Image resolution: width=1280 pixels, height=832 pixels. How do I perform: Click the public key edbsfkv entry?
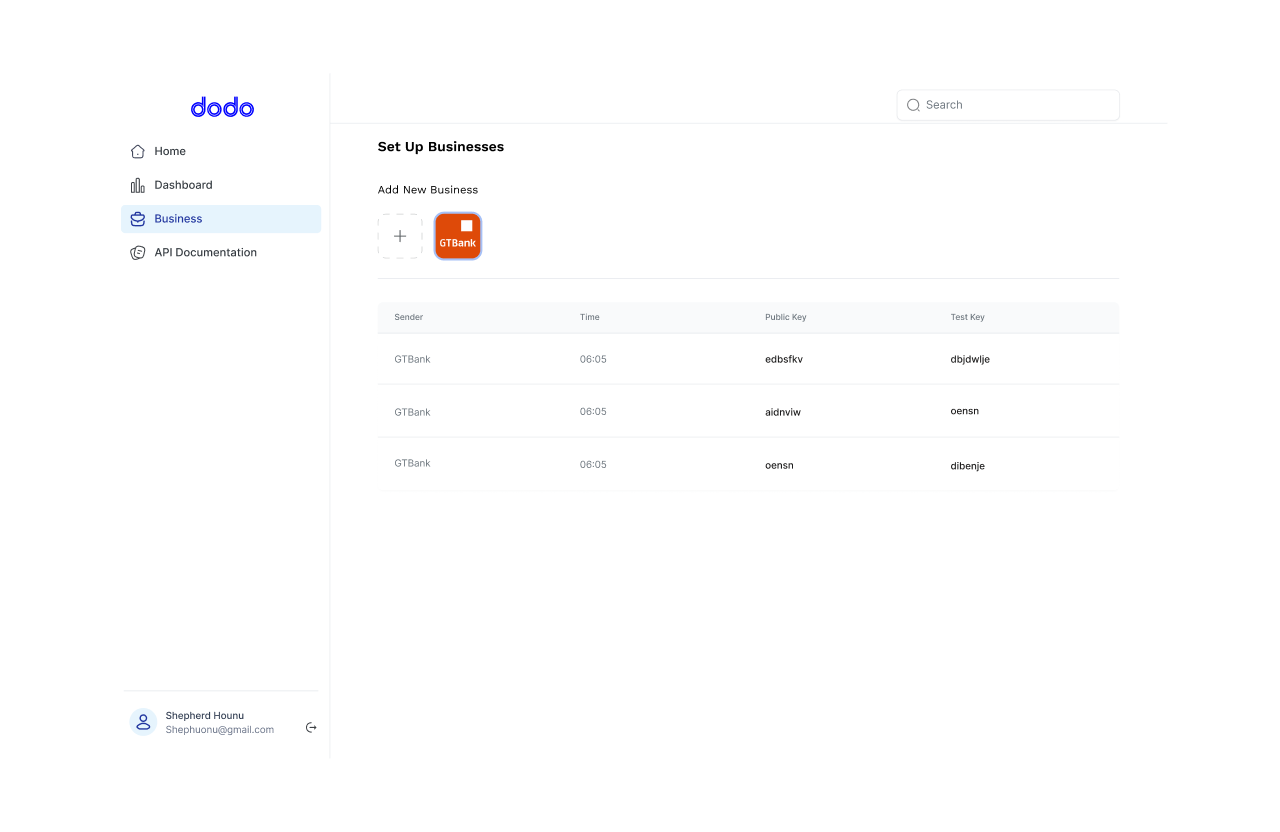tap(785, 359)
